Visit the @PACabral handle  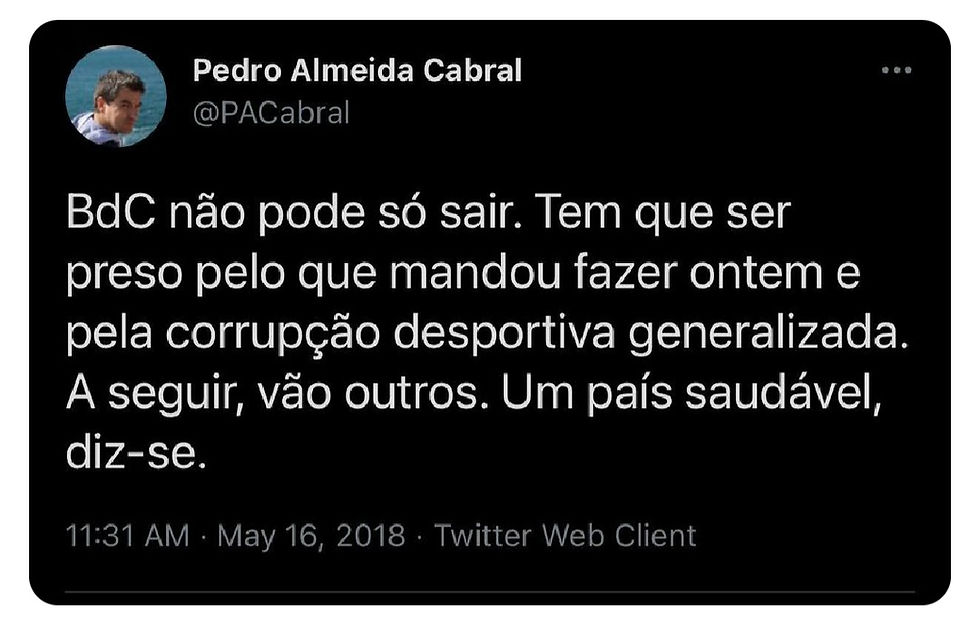pos(271,113)
